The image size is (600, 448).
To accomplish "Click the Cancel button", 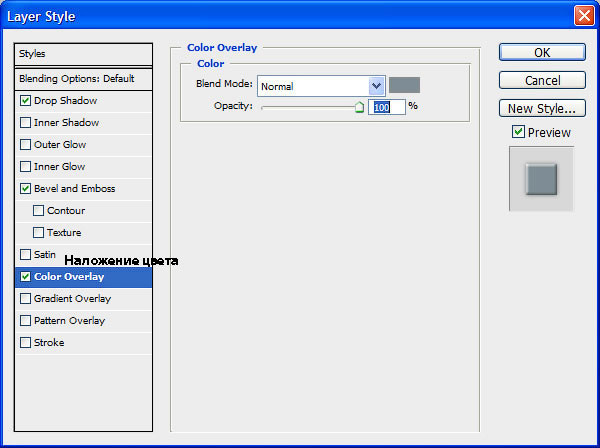I will click(542, 80).
